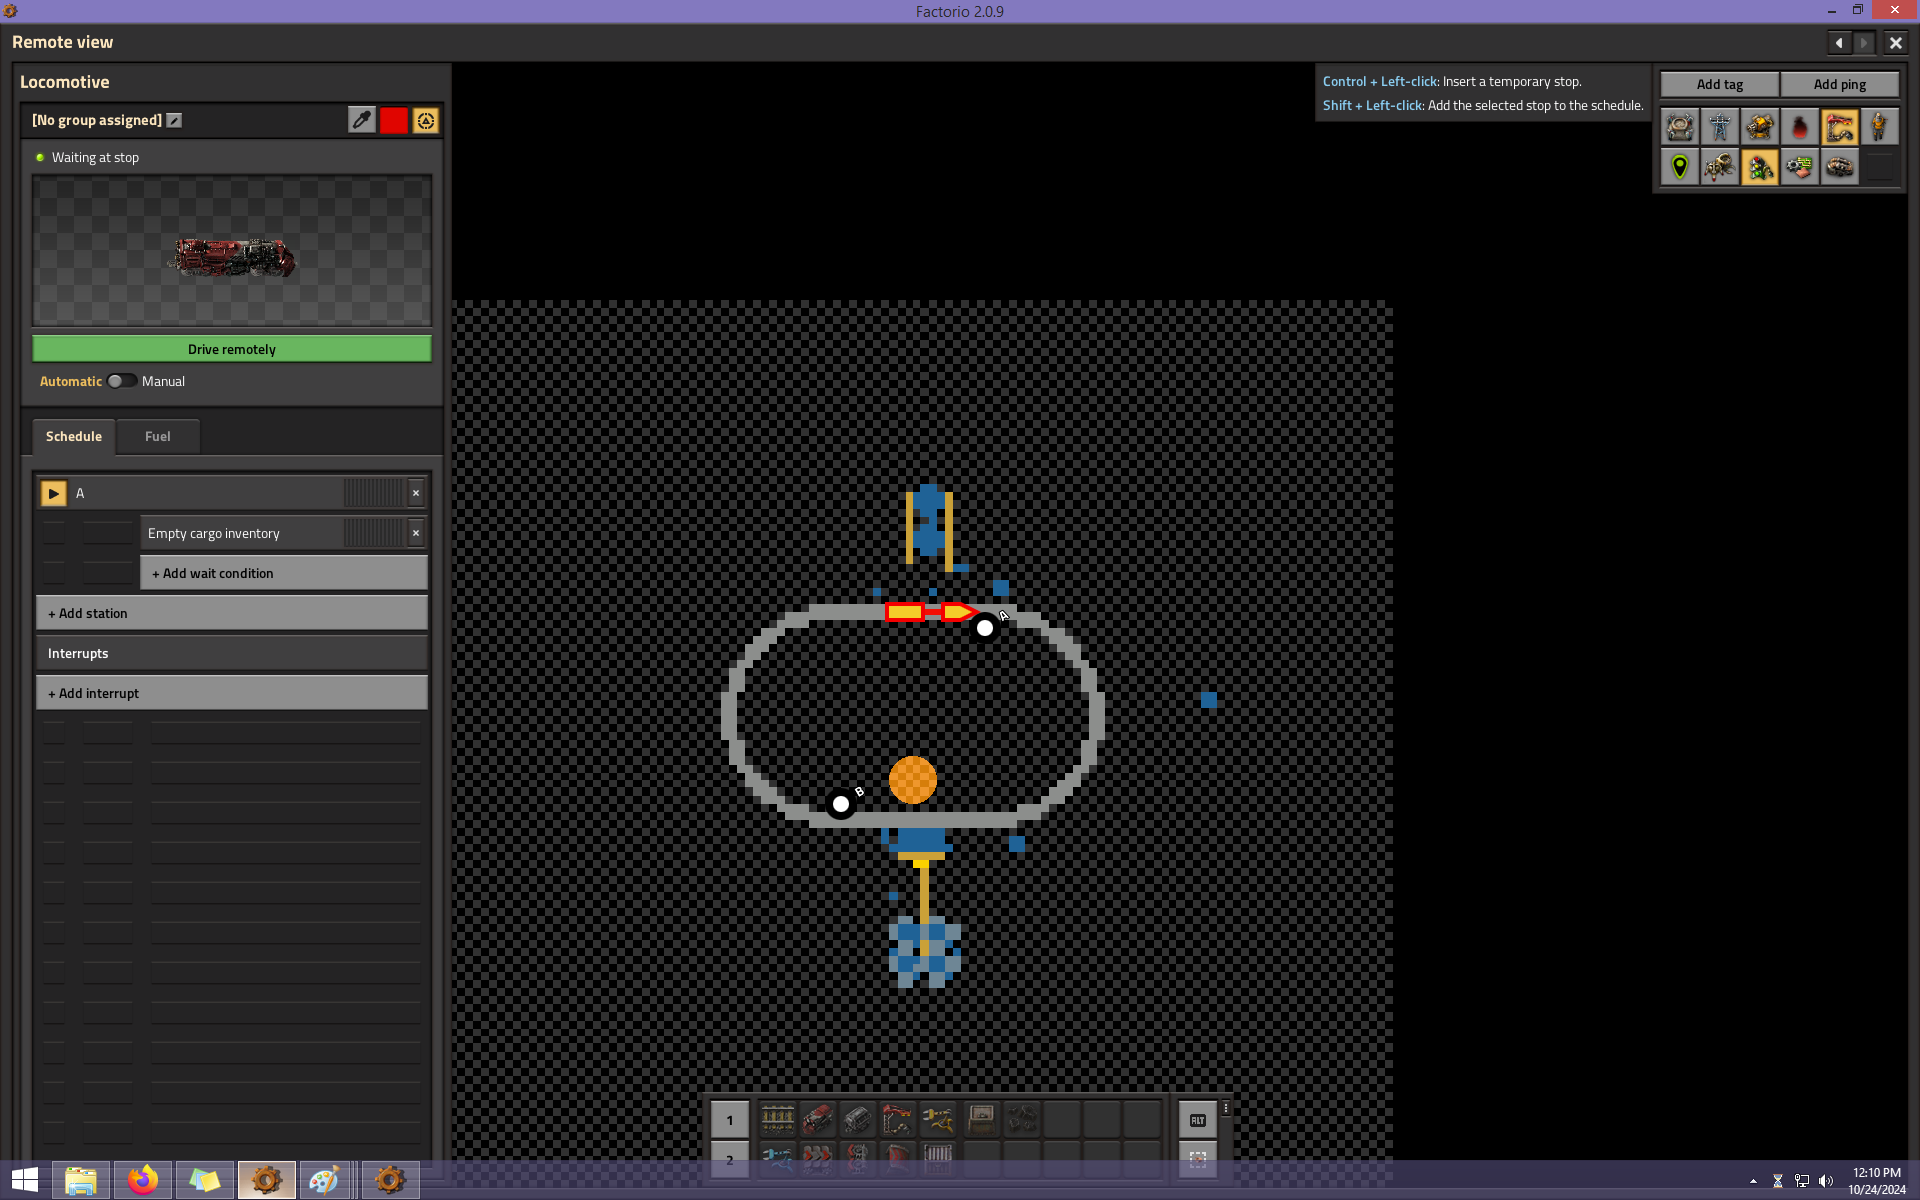The width and height of the screenshot is (1920, 1200).
Task: Select quickbar row 2 button
Action: (730, 1158)
